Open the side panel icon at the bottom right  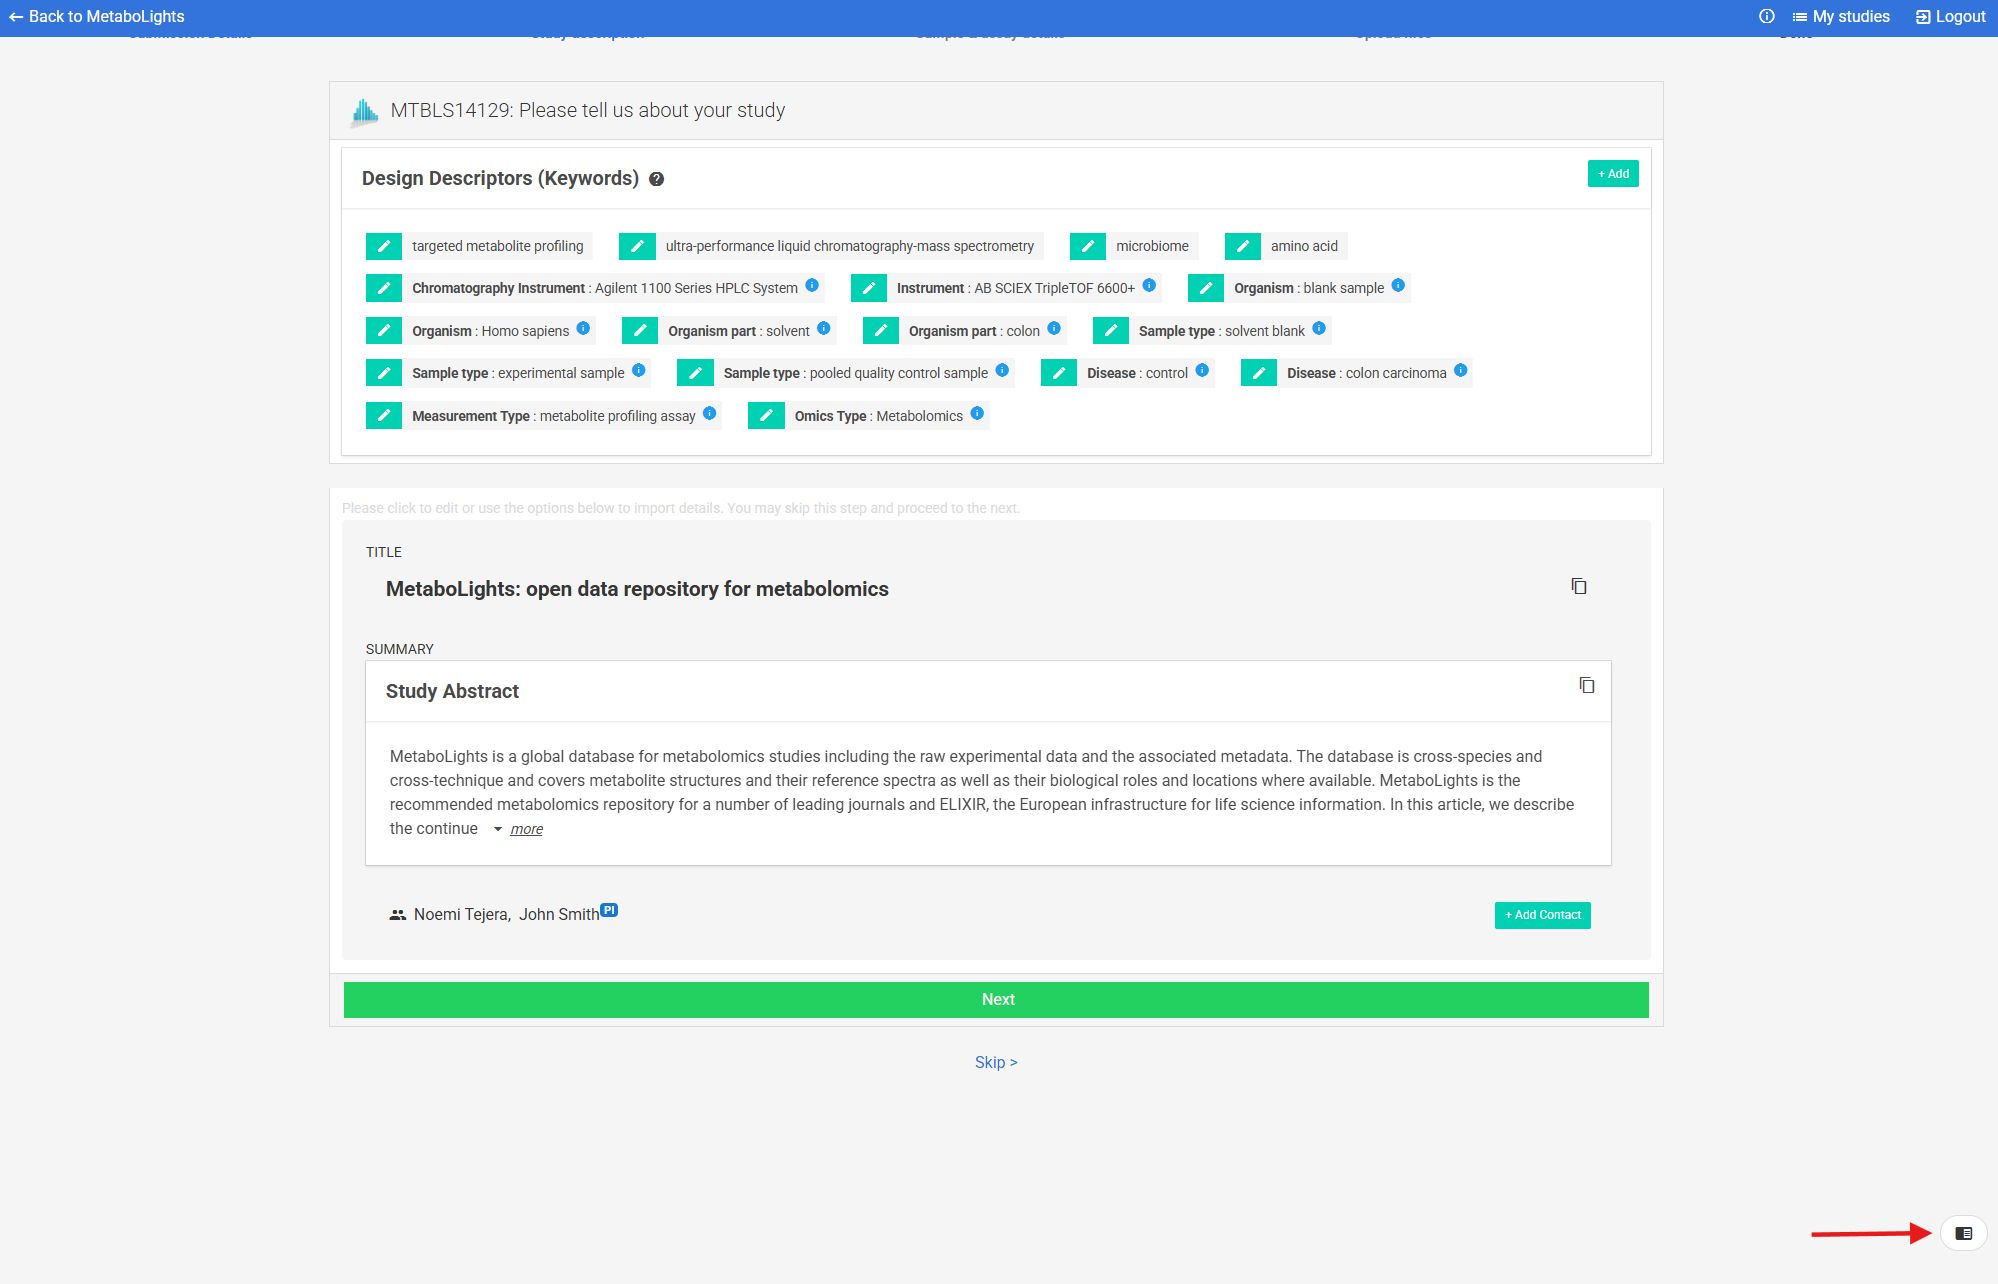1963,1233
